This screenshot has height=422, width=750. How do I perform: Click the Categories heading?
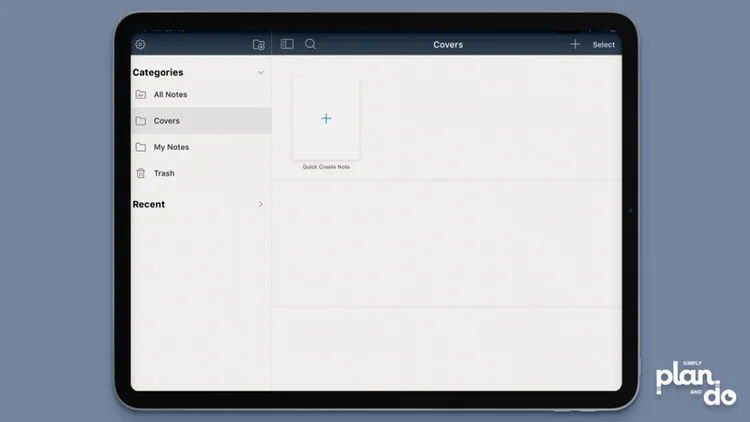click(158, 72)
